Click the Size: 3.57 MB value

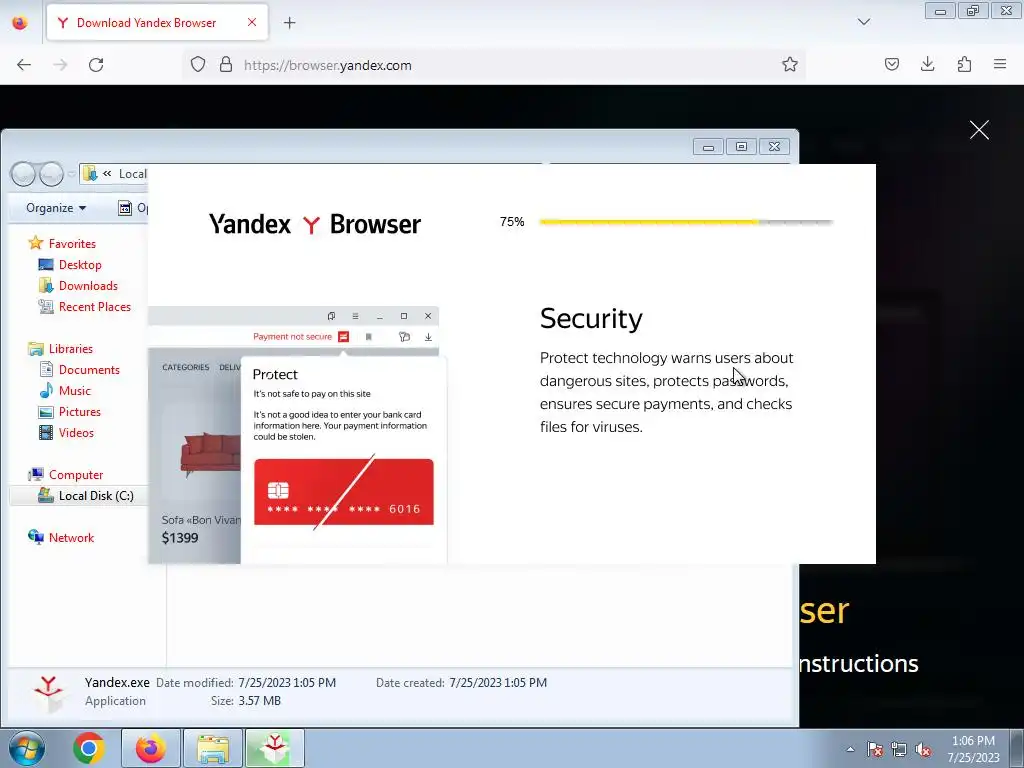pos(259,701)
